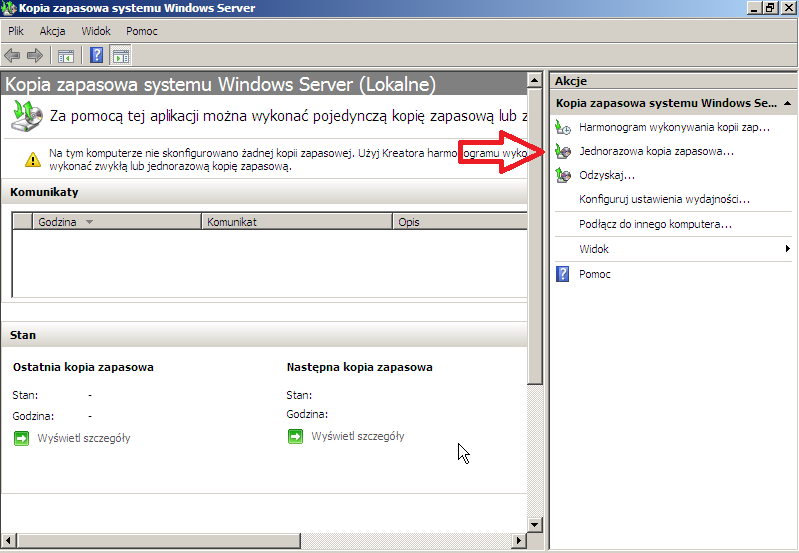799x553 pixels.
Task: Choose Podłącz do innego komputera... action
Action: 655,224
